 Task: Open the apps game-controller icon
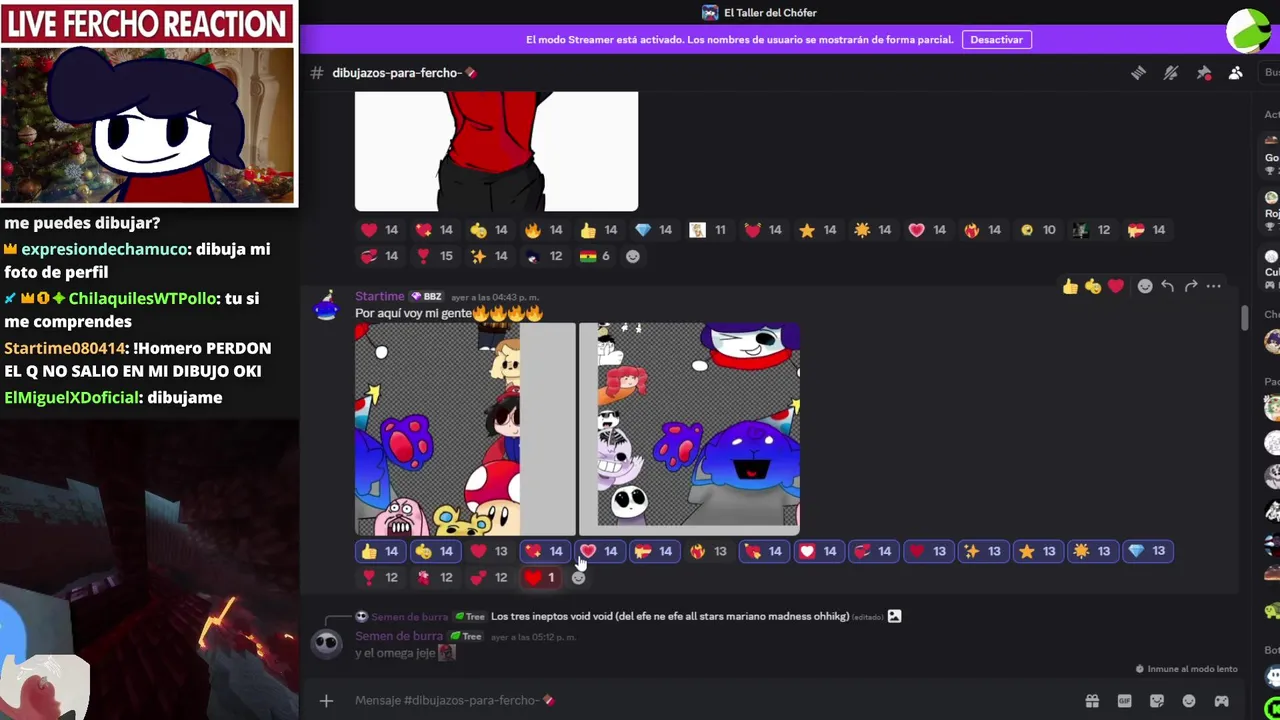point(1221,701)
